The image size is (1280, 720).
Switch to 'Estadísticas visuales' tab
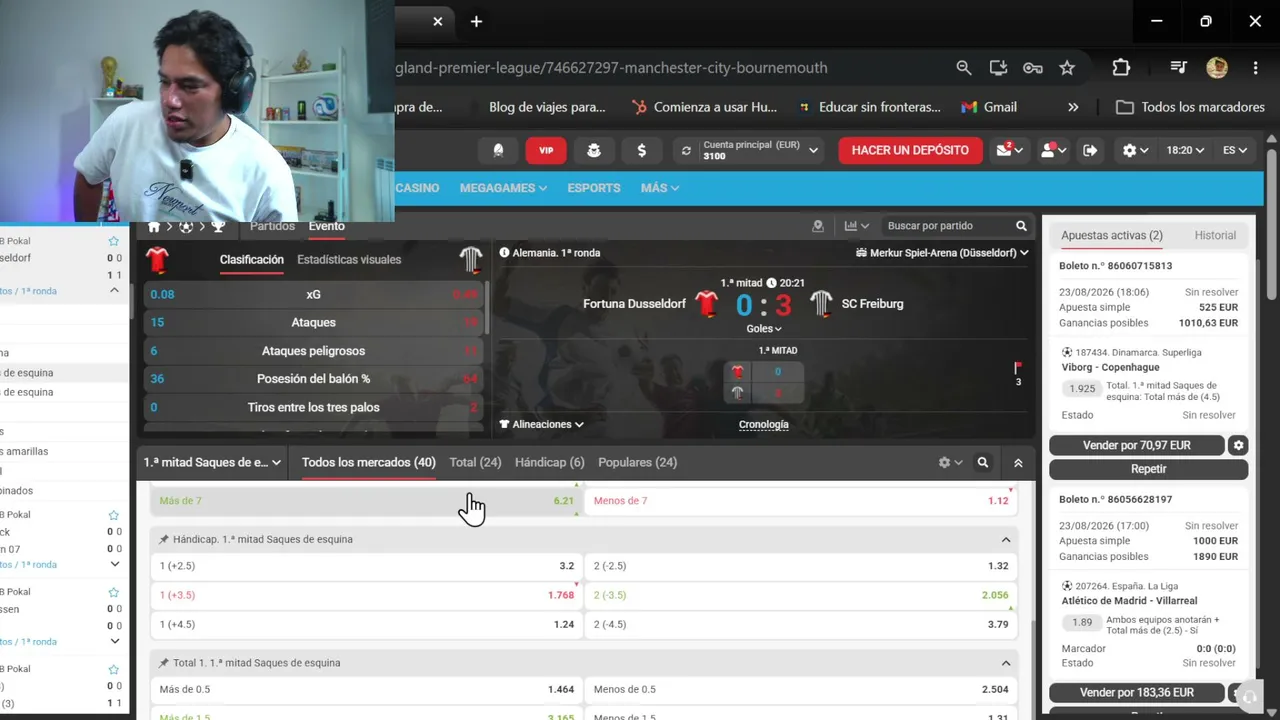pyautogui.click(x=349, y=259)
